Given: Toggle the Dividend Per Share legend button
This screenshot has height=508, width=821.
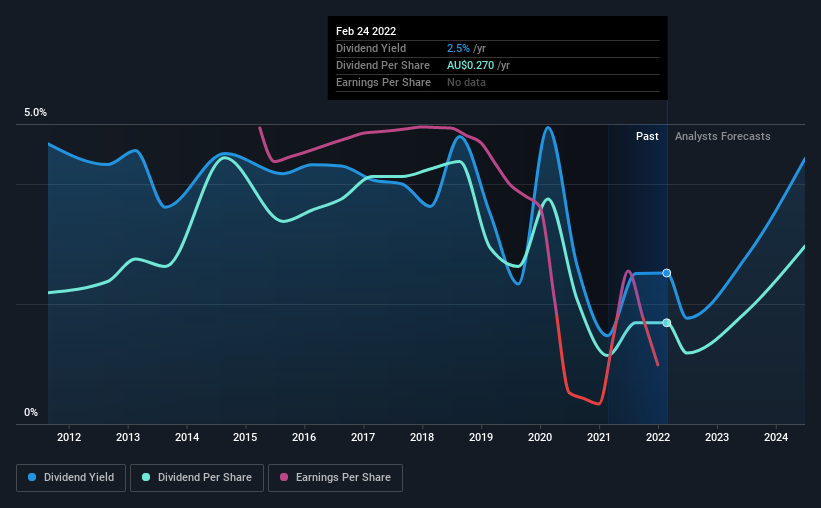Looking at the screenshot, I should (197, 478).
